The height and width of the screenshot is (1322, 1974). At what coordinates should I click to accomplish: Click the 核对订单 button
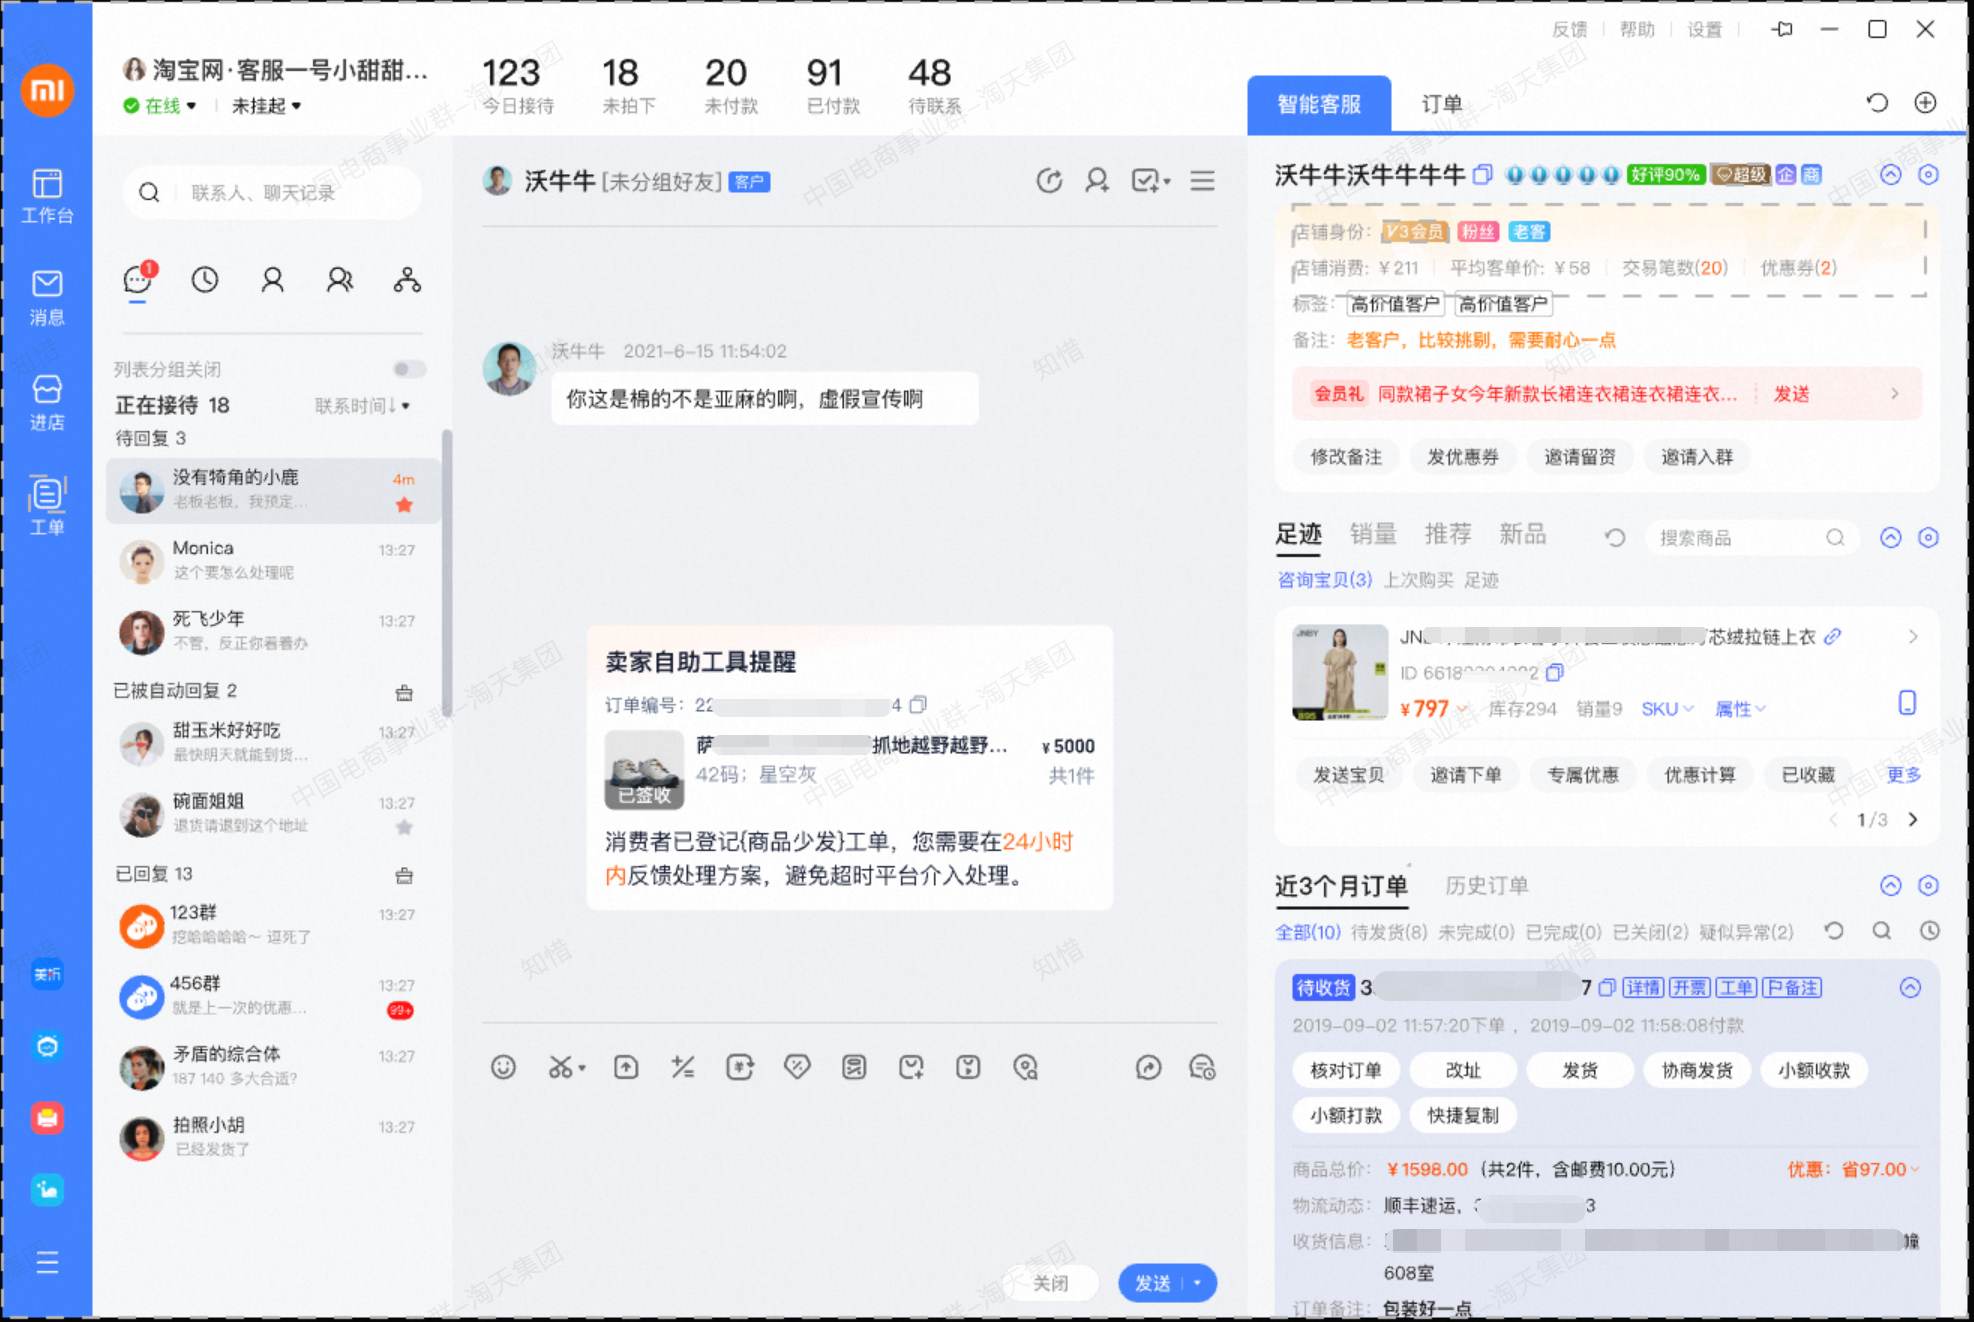pos(1346,1070)
